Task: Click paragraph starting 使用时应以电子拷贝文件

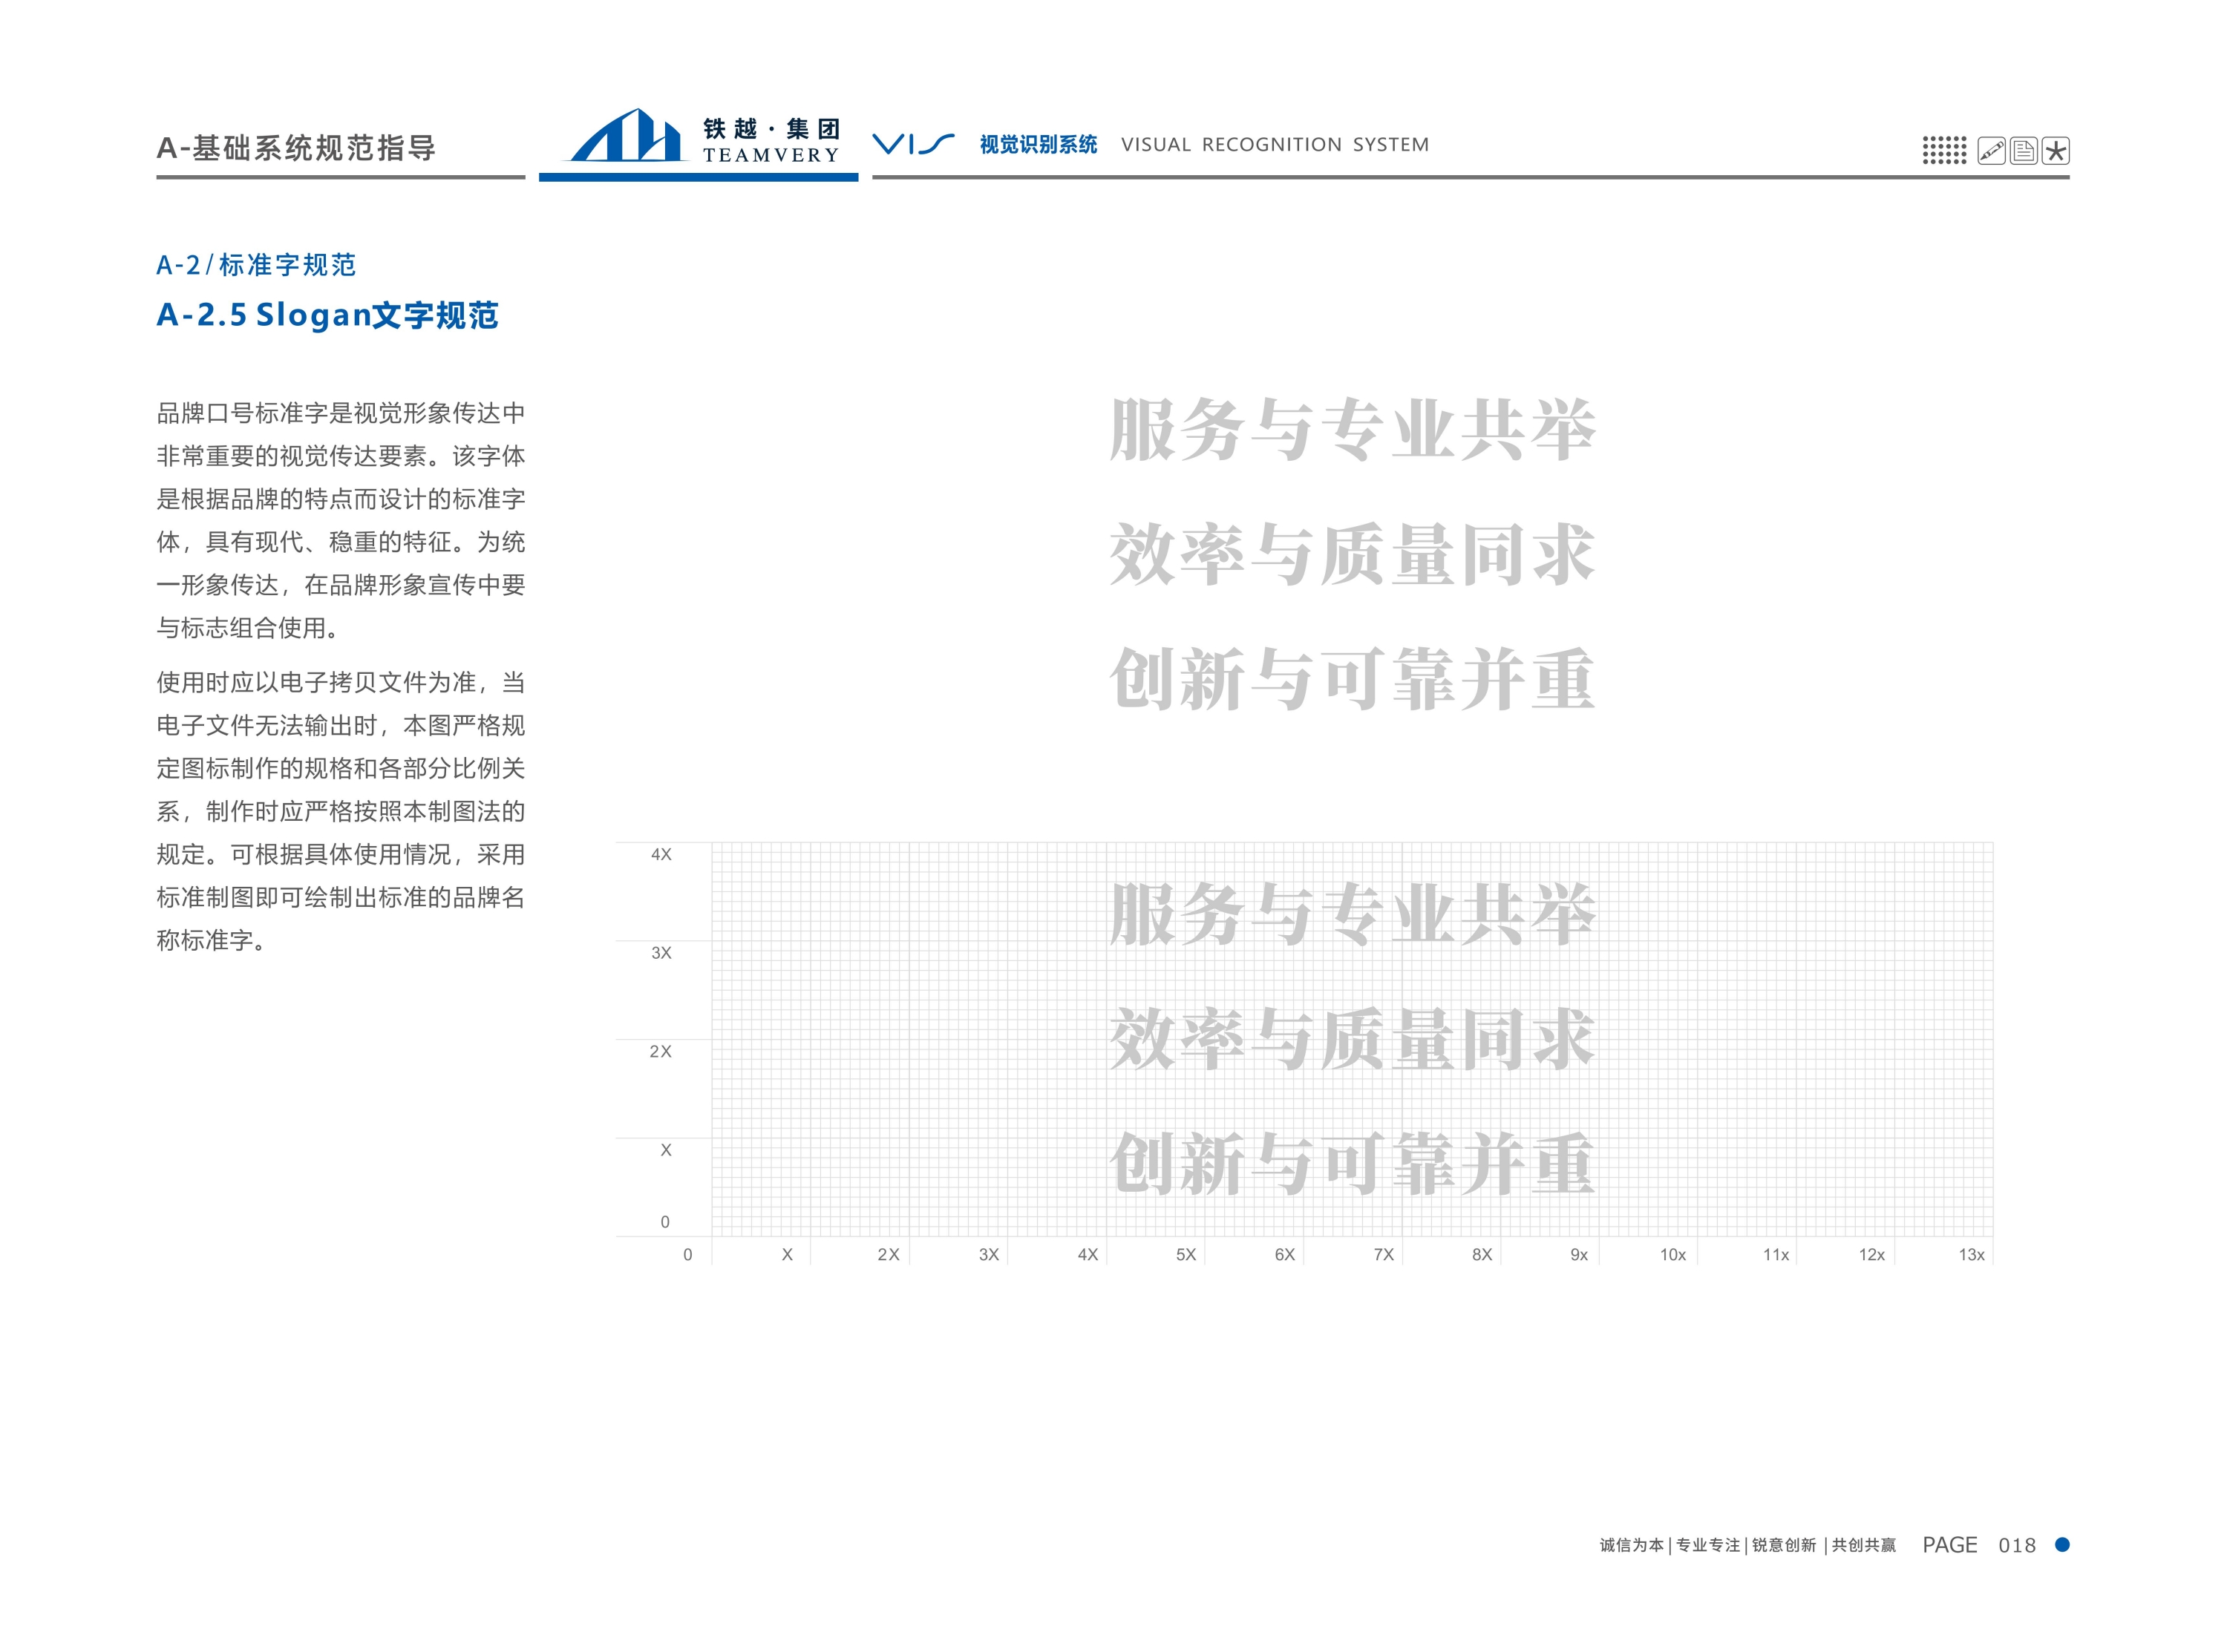Action: pos(341,811)
